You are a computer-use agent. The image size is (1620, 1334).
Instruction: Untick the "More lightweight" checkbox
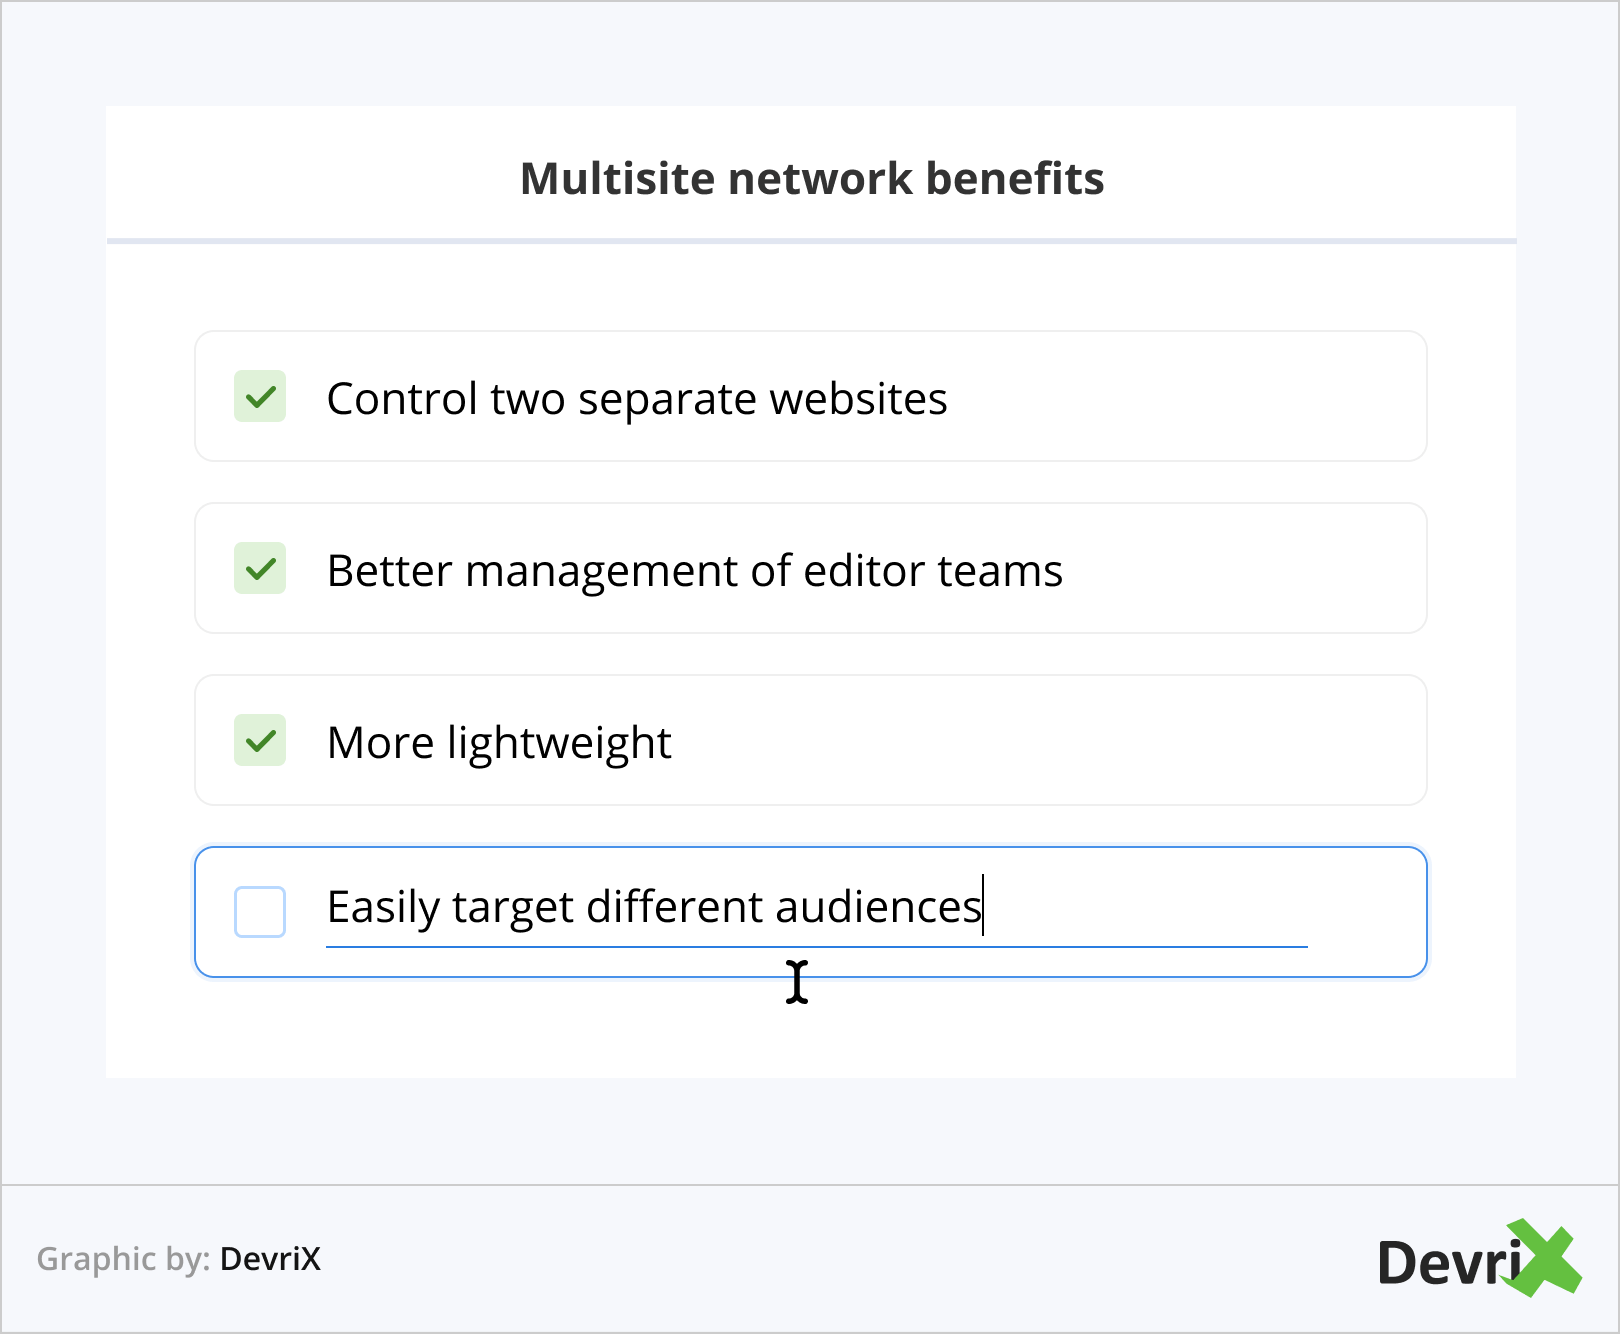(x=260, y=741)
